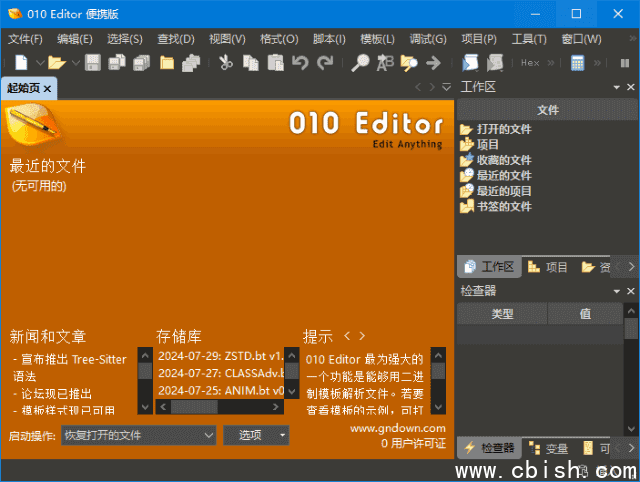Open the CLASSAdv.bt repository entry

[220, 373]
